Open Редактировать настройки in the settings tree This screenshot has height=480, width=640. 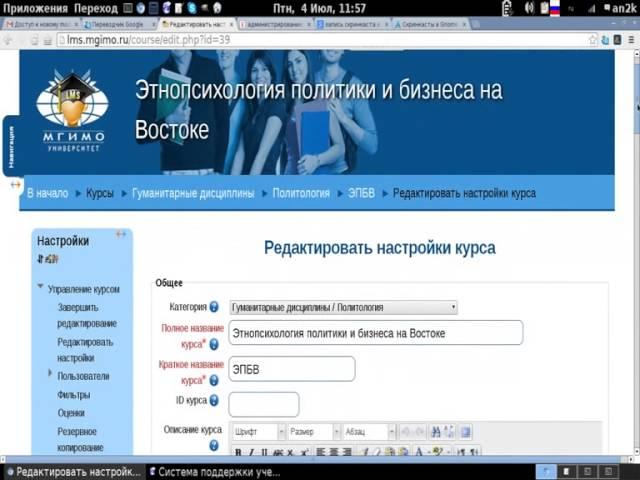[85, 350]
